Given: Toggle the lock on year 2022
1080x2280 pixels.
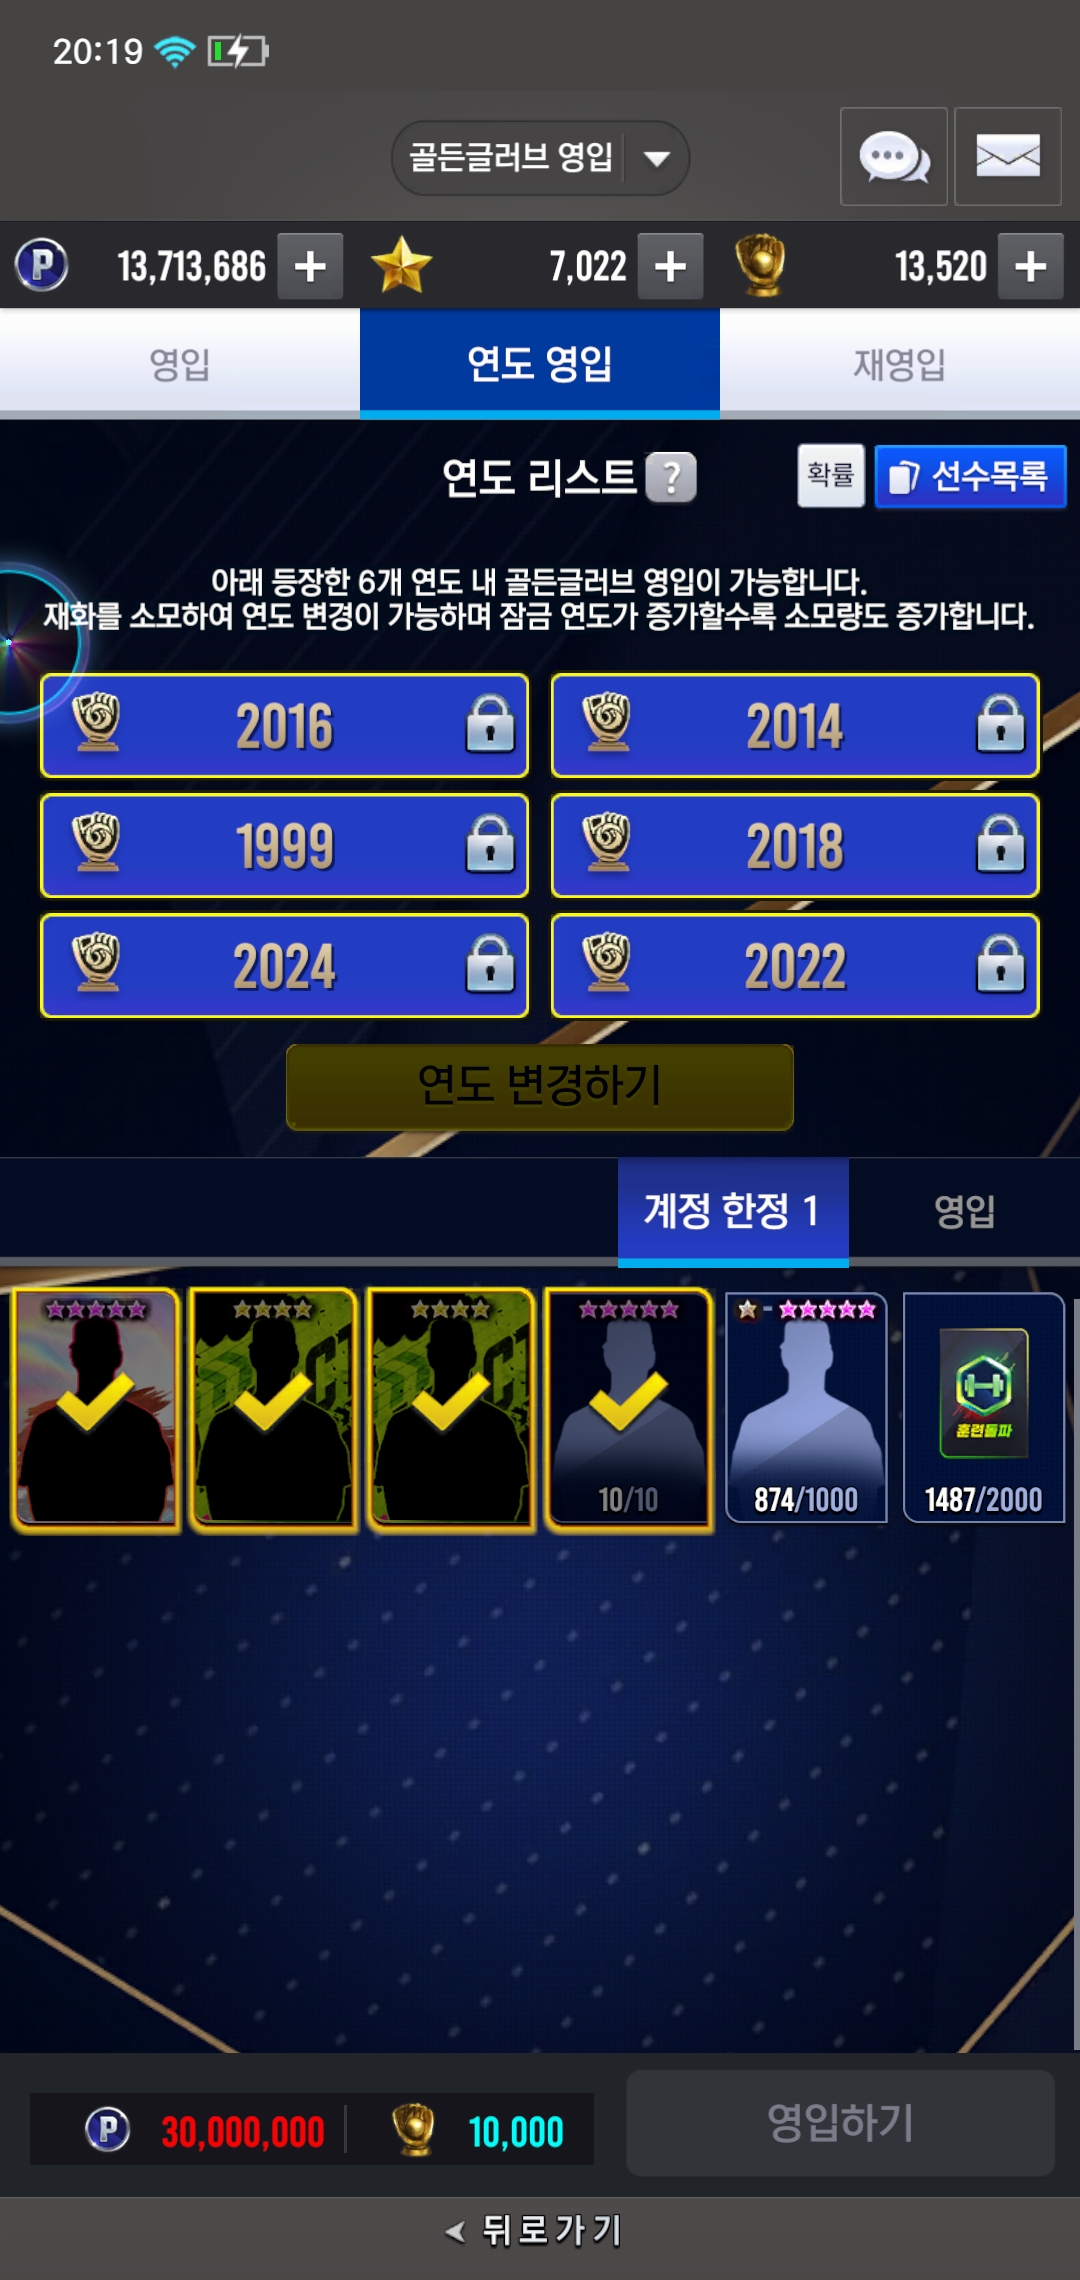Looking at the screenshot, I should 1000,965.
